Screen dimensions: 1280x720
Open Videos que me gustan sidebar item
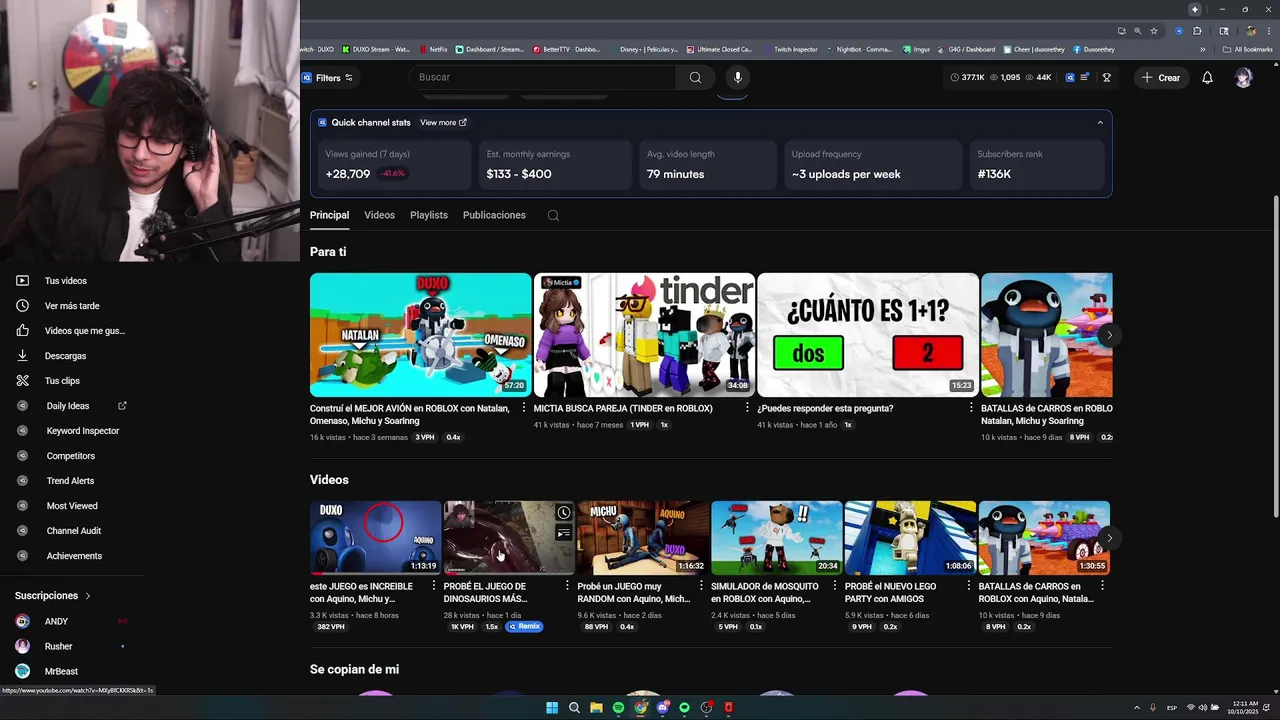[85, 331]
